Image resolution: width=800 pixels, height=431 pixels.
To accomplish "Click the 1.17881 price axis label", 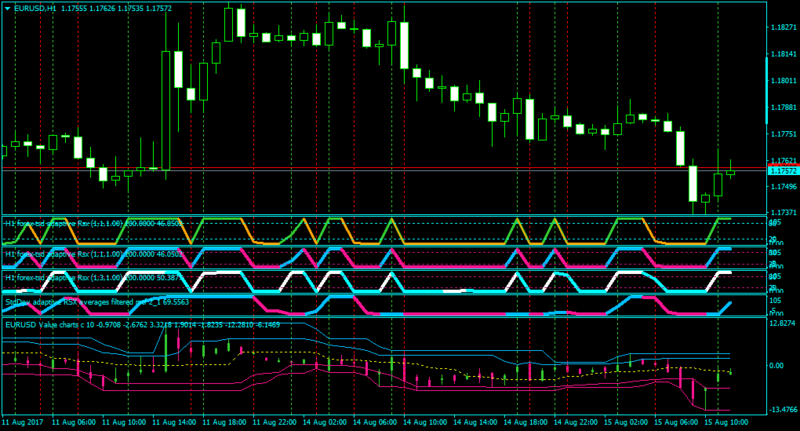I will point(783,107).
